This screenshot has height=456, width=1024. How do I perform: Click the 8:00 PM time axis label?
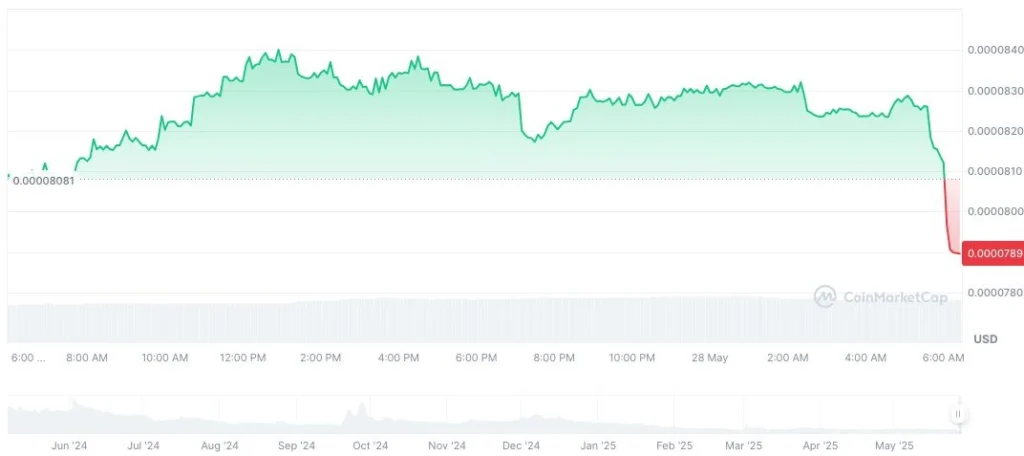point(554,357)
